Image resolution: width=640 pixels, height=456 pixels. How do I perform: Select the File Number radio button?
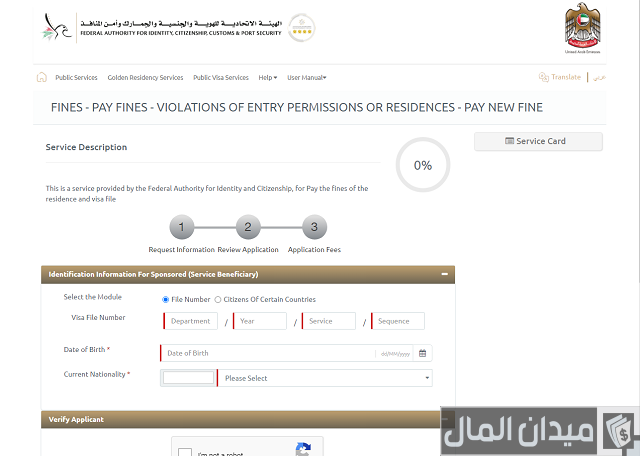tap(165, 300)
